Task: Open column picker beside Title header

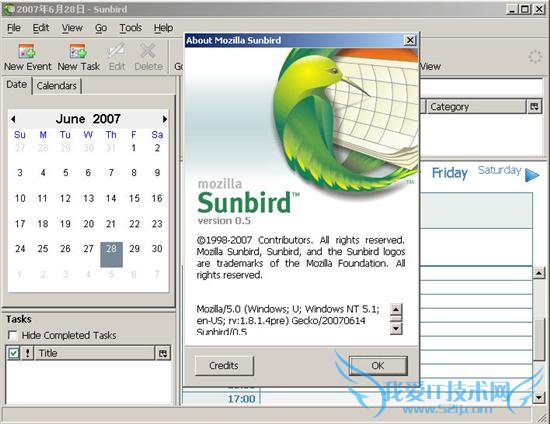Action: pos(163,353)
